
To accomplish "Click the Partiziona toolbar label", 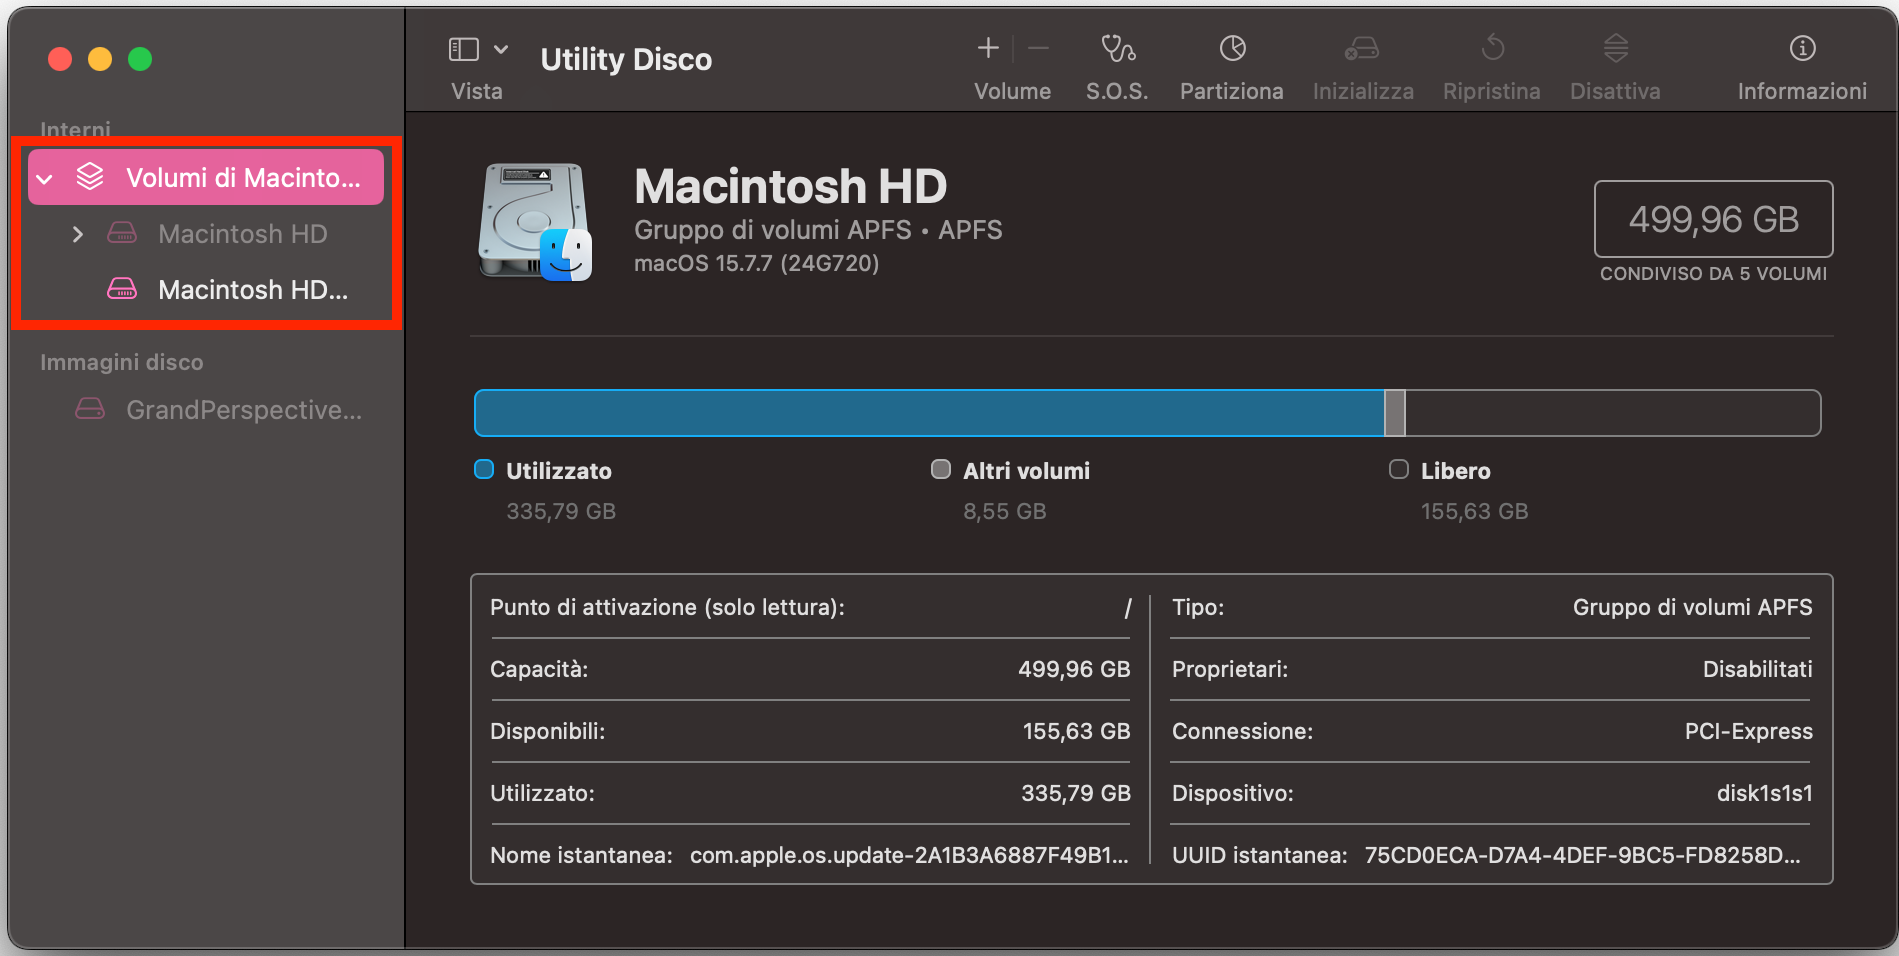I will (1232, 91).
